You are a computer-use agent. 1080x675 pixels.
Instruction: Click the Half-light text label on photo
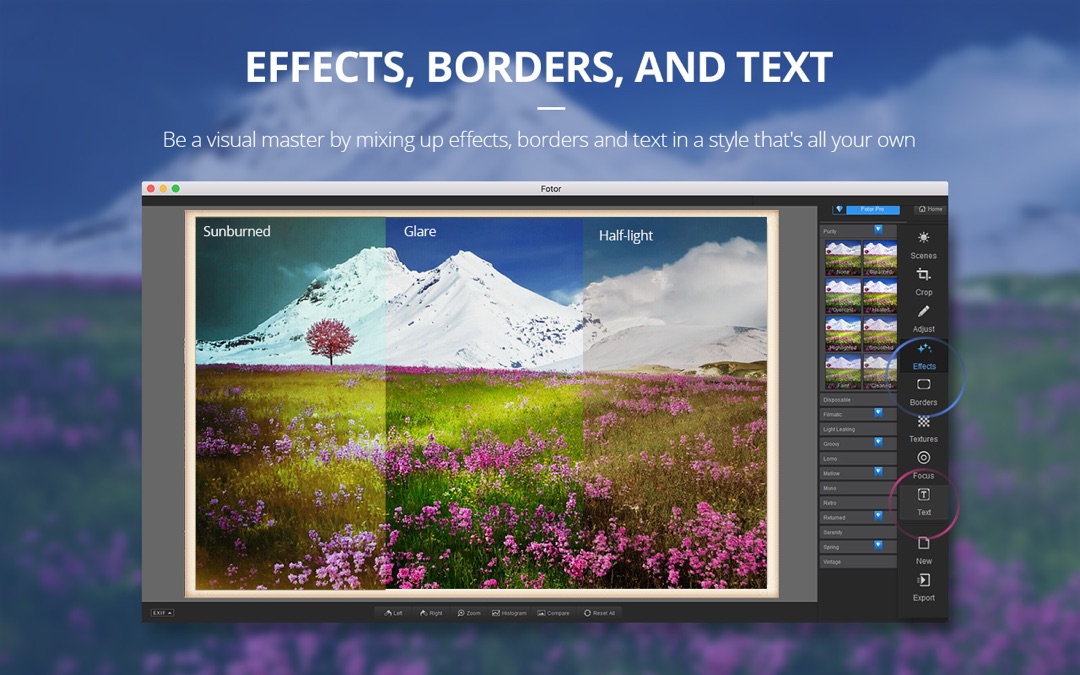(x=625, y=236)
